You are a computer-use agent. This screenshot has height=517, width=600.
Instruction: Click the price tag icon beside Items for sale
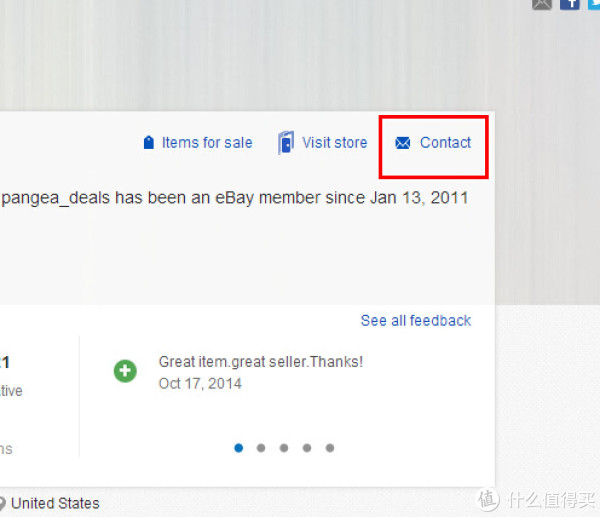click(x=148, y=142)
